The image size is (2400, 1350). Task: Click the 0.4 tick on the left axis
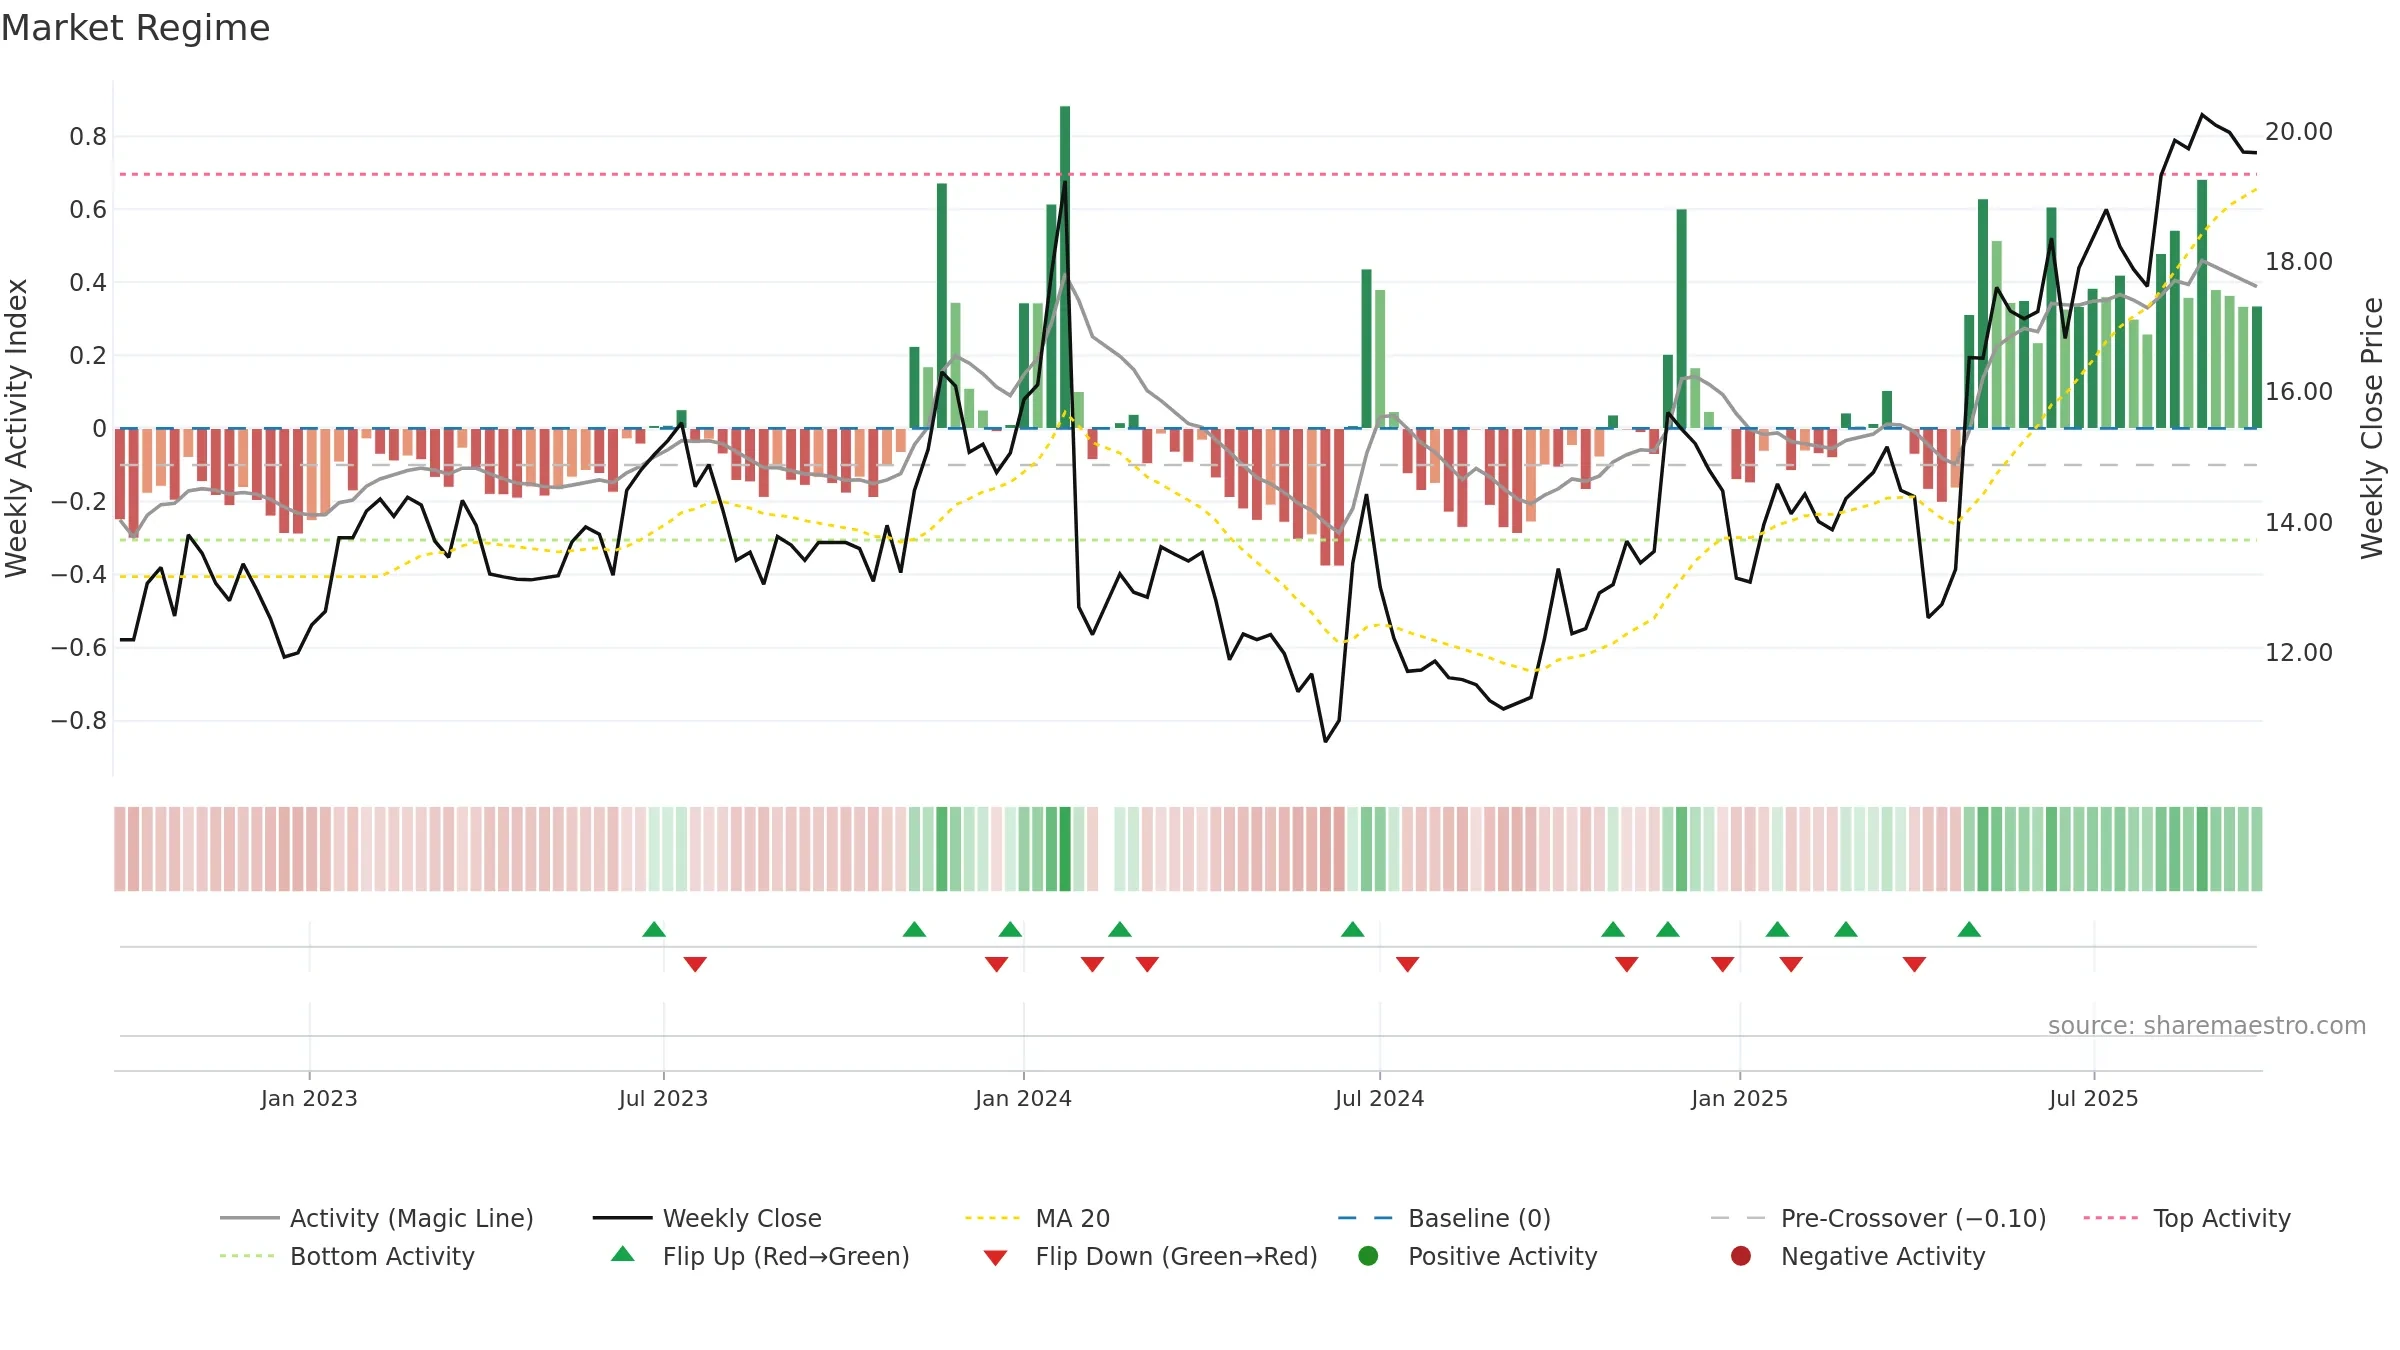click(88, 282)
